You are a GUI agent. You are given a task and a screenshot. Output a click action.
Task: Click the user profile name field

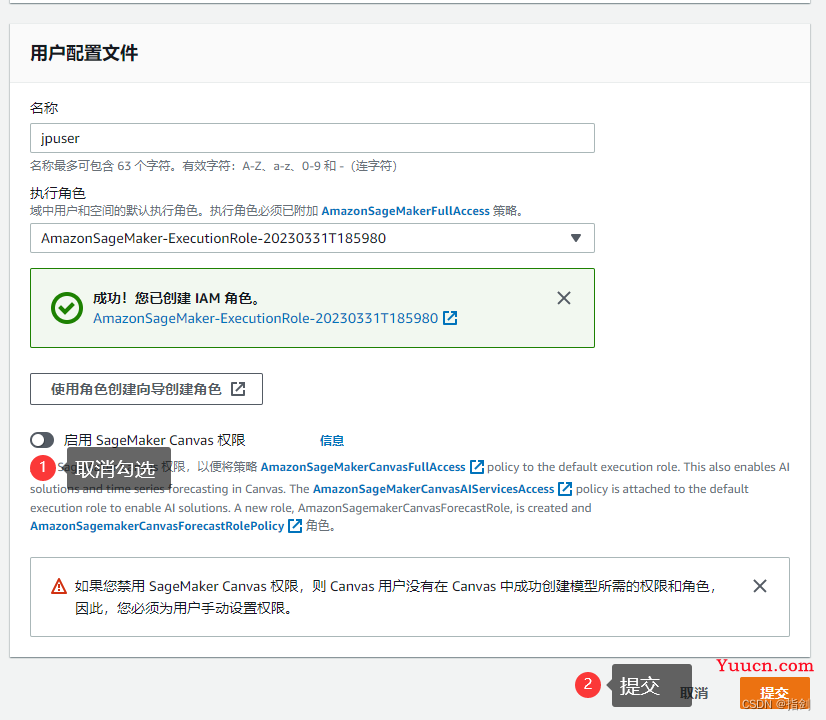[x=312, y=138]
